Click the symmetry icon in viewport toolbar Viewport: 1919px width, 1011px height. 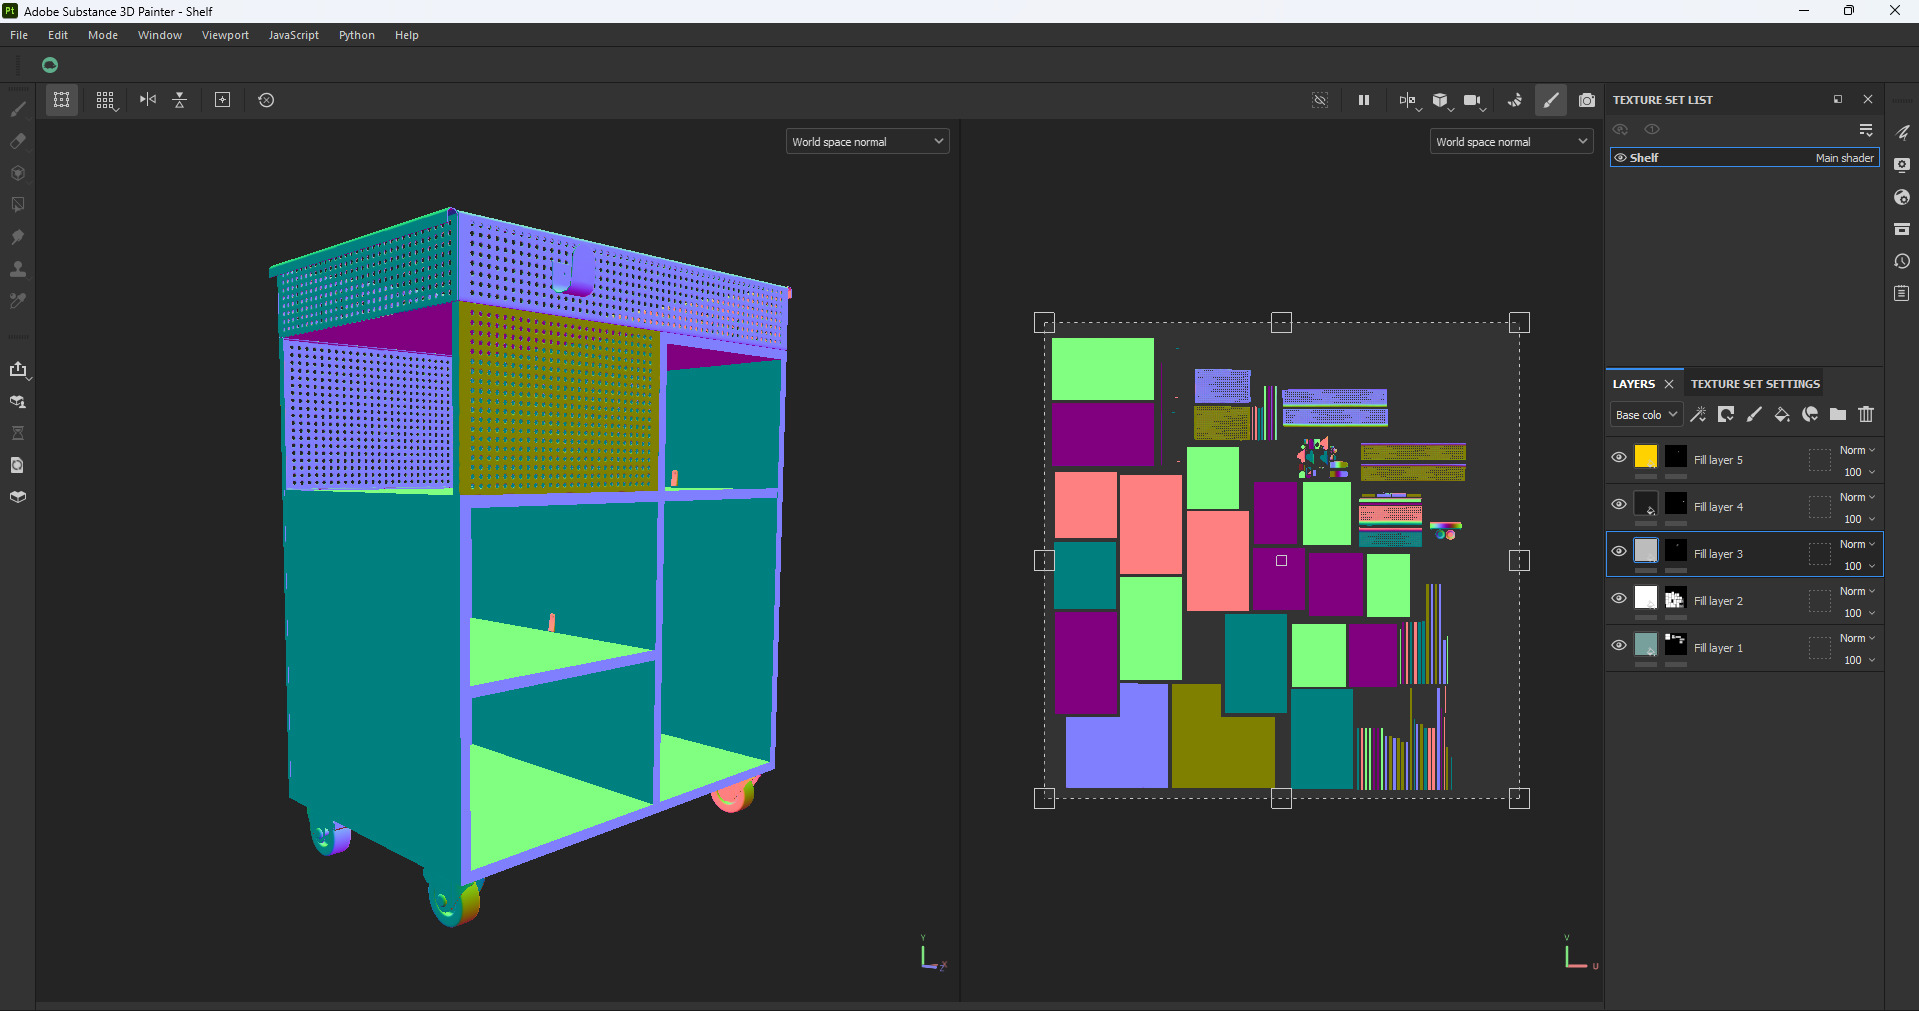pyautogui.click(x=148, y=100)
